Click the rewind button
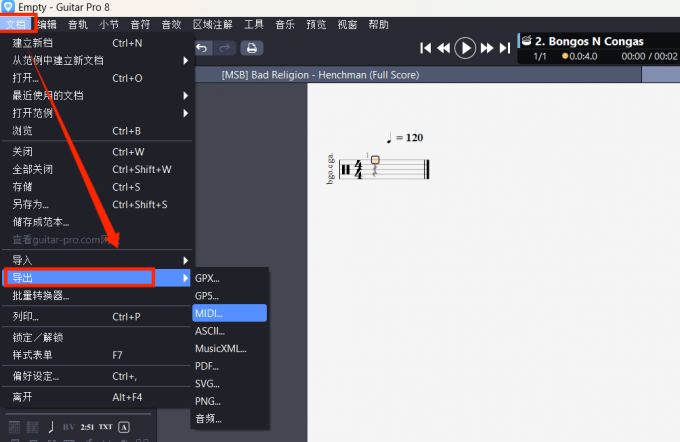Viewport: 680px width, 442px height. point(444,47)
